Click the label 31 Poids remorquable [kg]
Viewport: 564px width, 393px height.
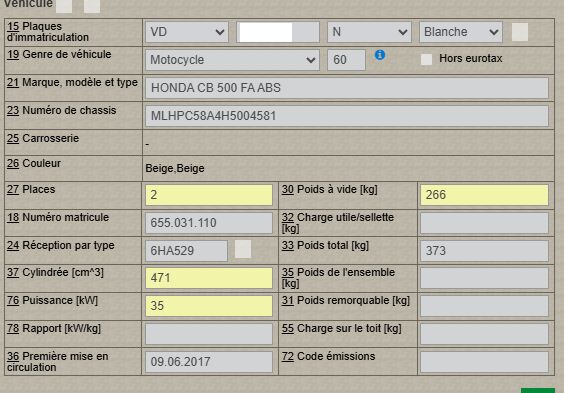tap(346, 301)
